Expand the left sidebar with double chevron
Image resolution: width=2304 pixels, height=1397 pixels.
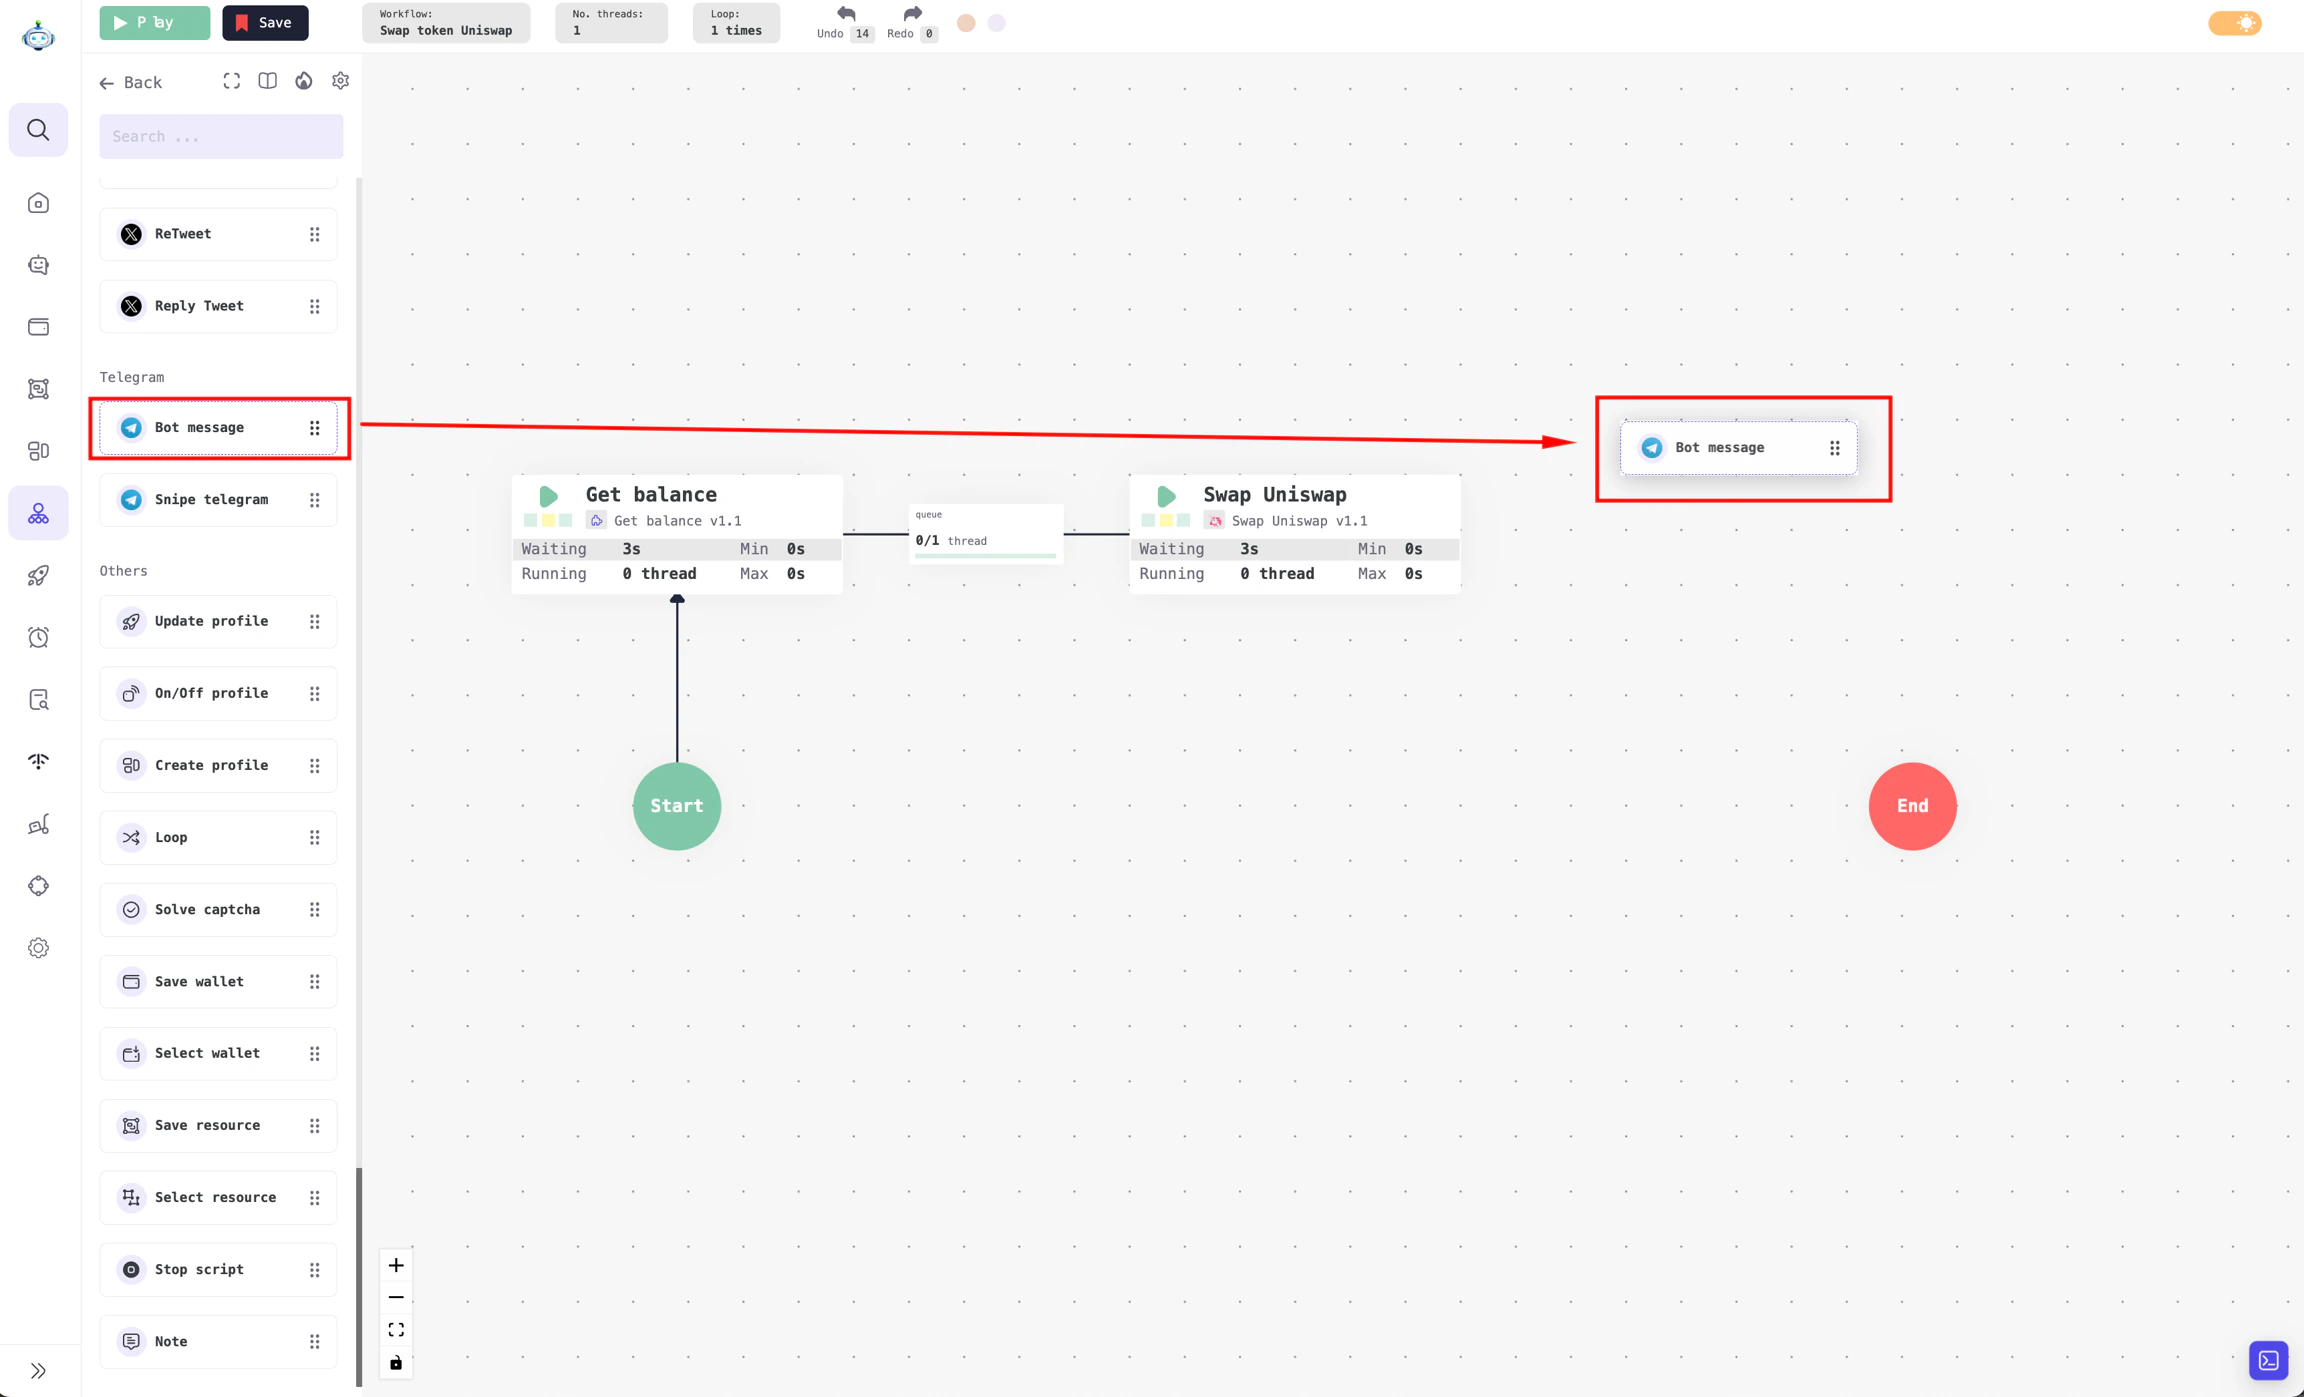coord(38,1370)
